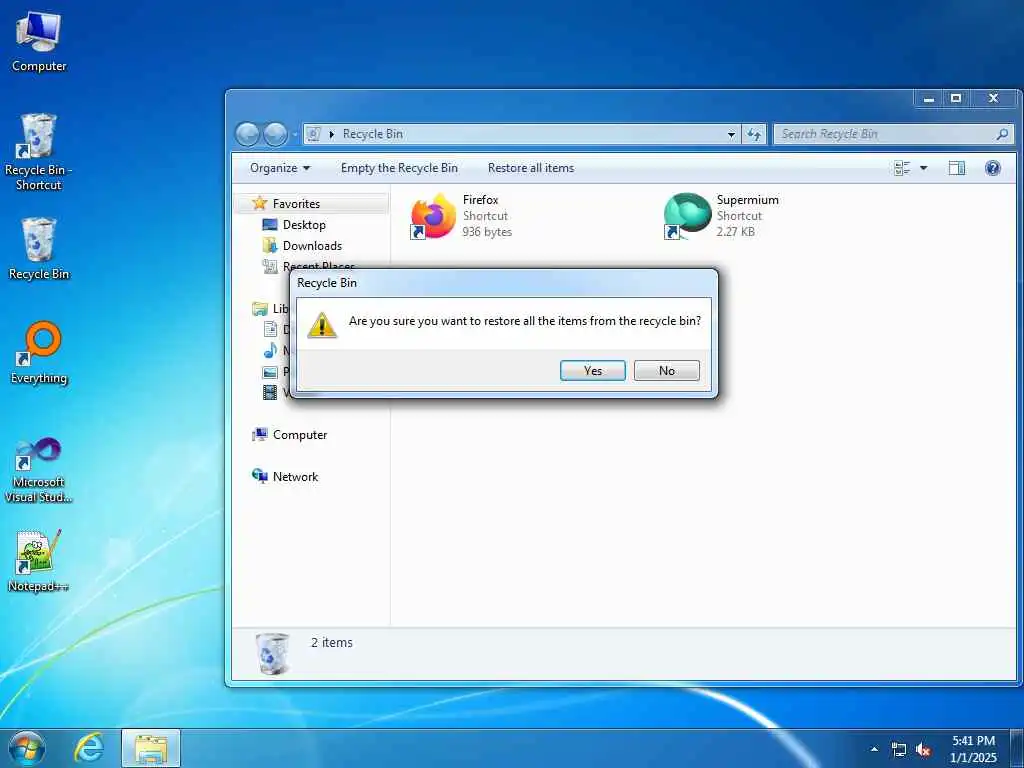Viewport: 1024px width, 768px height.
Task: Click the muted volume tray icon
Action: point(923,750)
